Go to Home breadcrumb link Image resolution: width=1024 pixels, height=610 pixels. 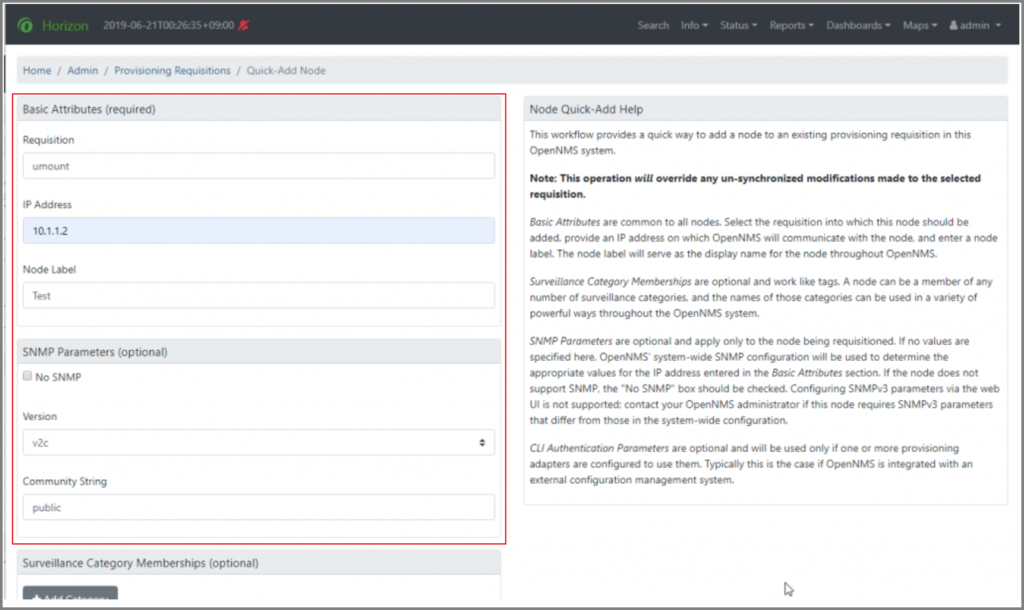(37, 70)
